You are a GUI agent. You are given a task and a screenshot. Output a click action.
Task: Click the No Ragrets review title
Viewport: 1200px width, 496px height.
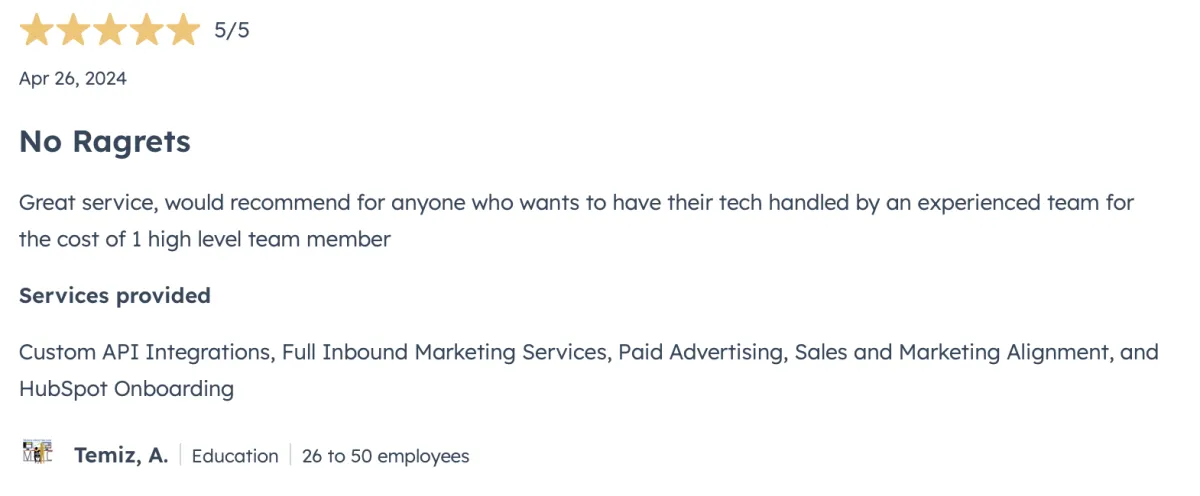pyautogui.click(x=105, y=142)
